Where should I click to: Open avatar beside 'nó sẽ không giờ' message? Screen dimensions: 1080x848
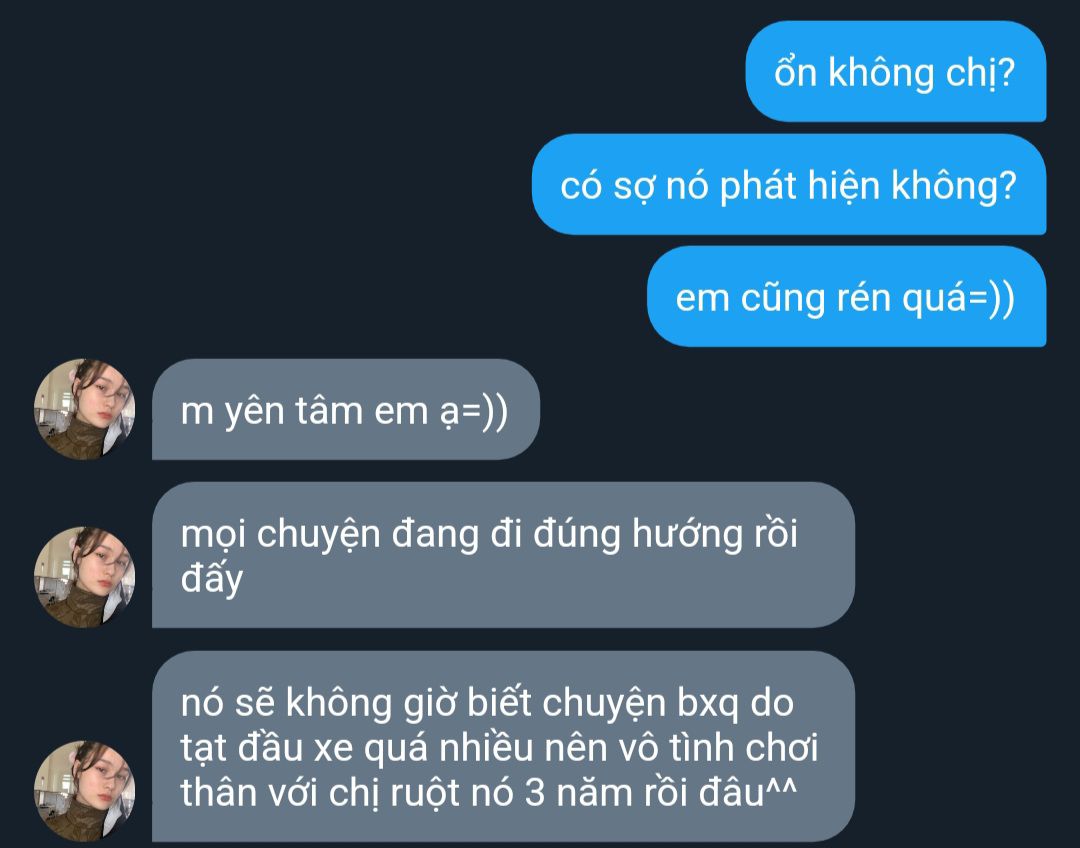tap(85, 791)
